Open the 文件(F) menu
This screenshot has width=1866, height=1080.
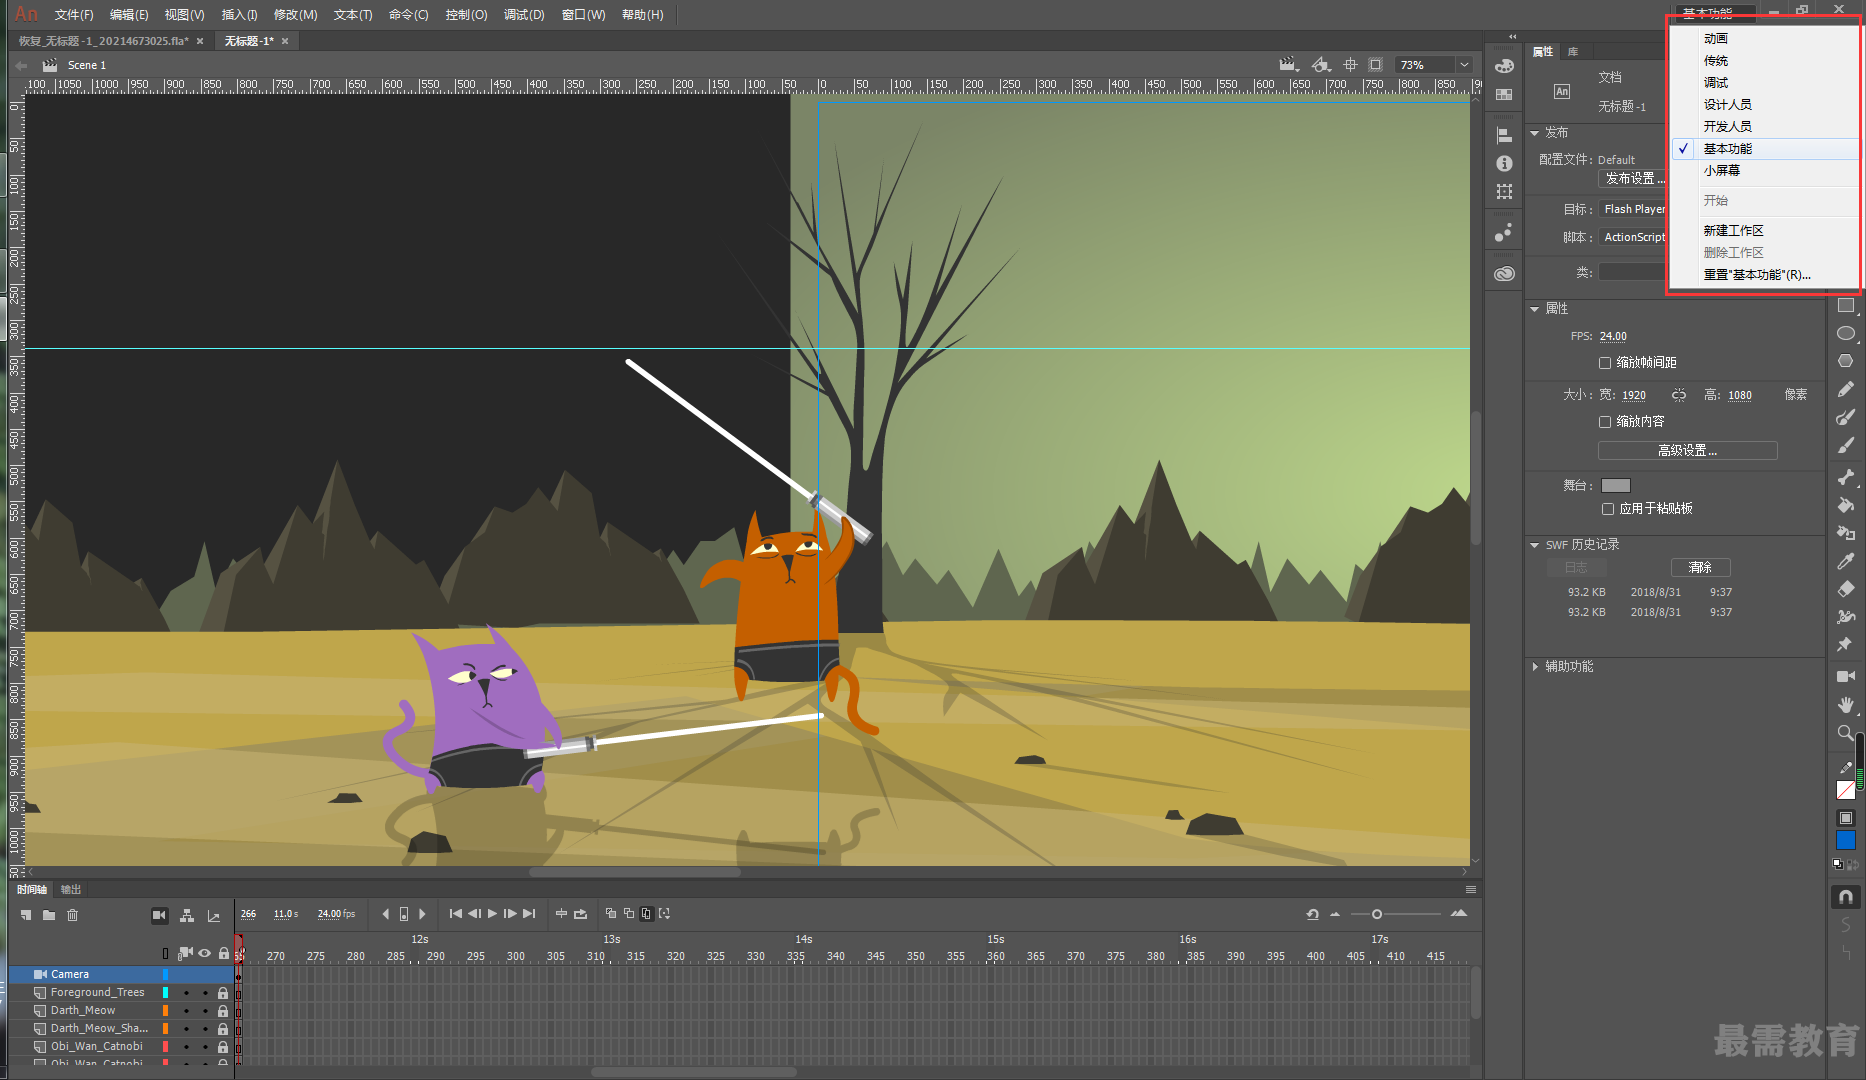[74, 15]
